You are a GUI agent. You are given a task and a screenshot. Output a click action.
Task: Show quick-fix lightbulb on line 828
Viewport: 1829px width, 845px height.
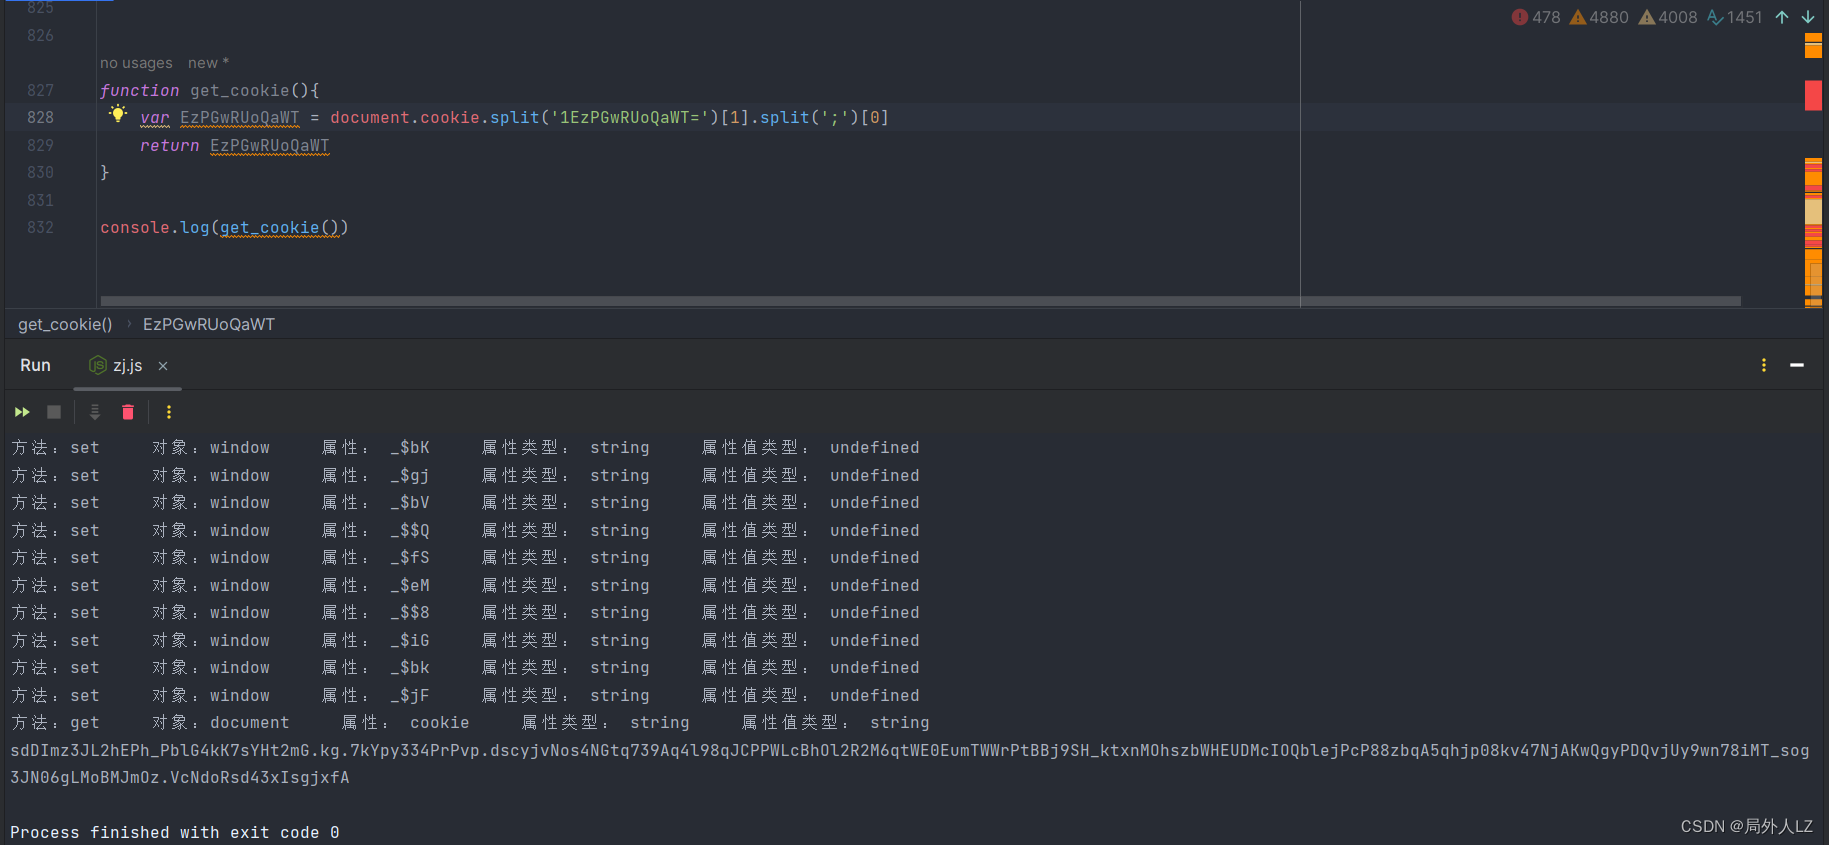pyautogui.click(x=118, y=114)
